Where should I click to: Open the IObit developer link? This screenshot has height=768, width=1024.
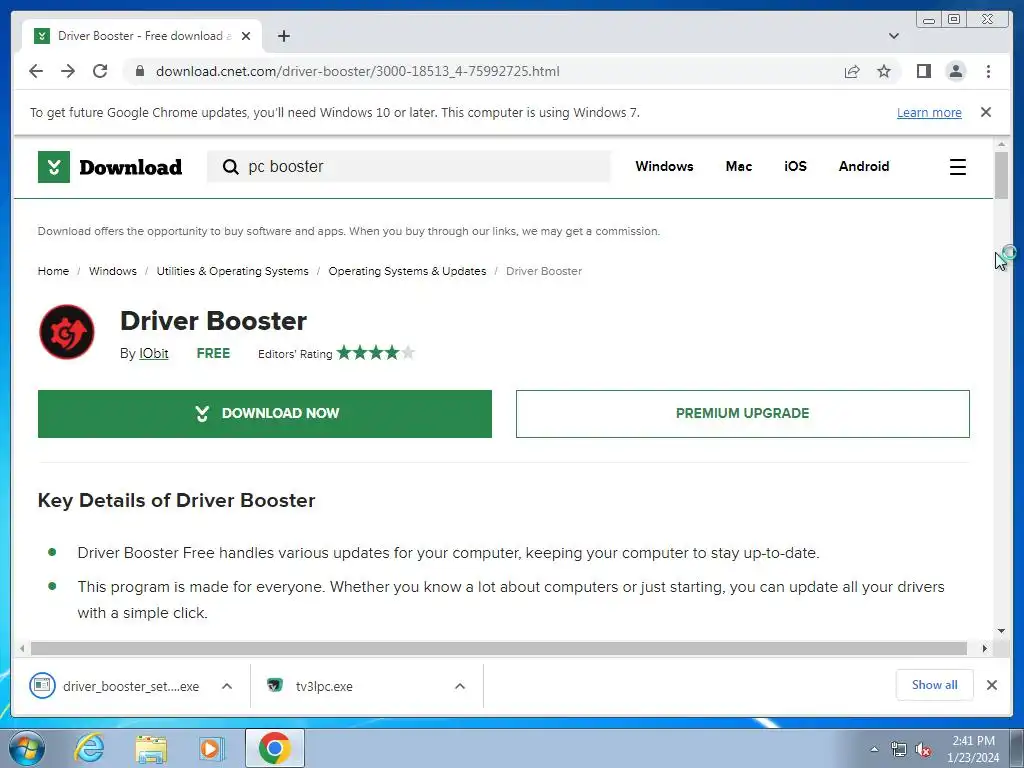click(x=153, y=353)
